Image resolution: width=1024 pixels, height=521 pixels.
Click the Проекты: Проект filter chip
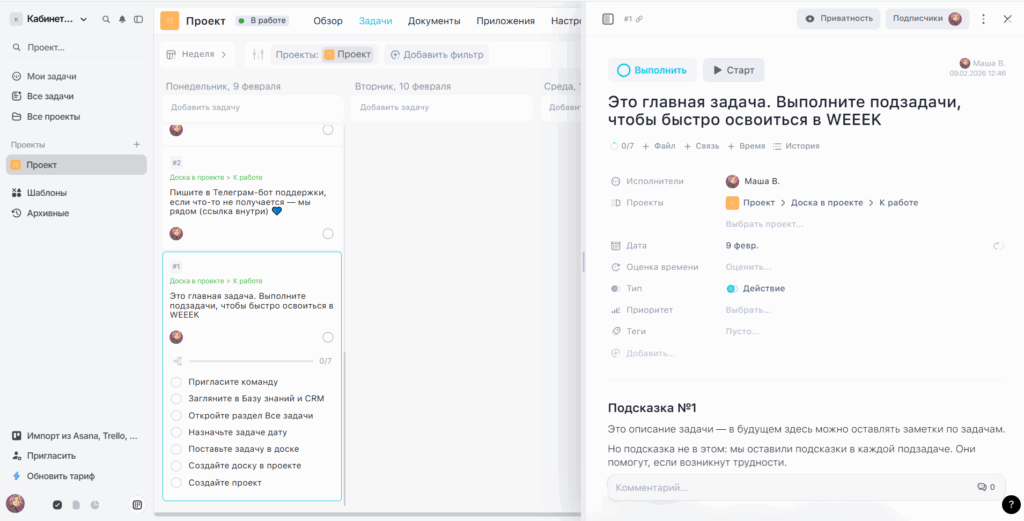324,55
